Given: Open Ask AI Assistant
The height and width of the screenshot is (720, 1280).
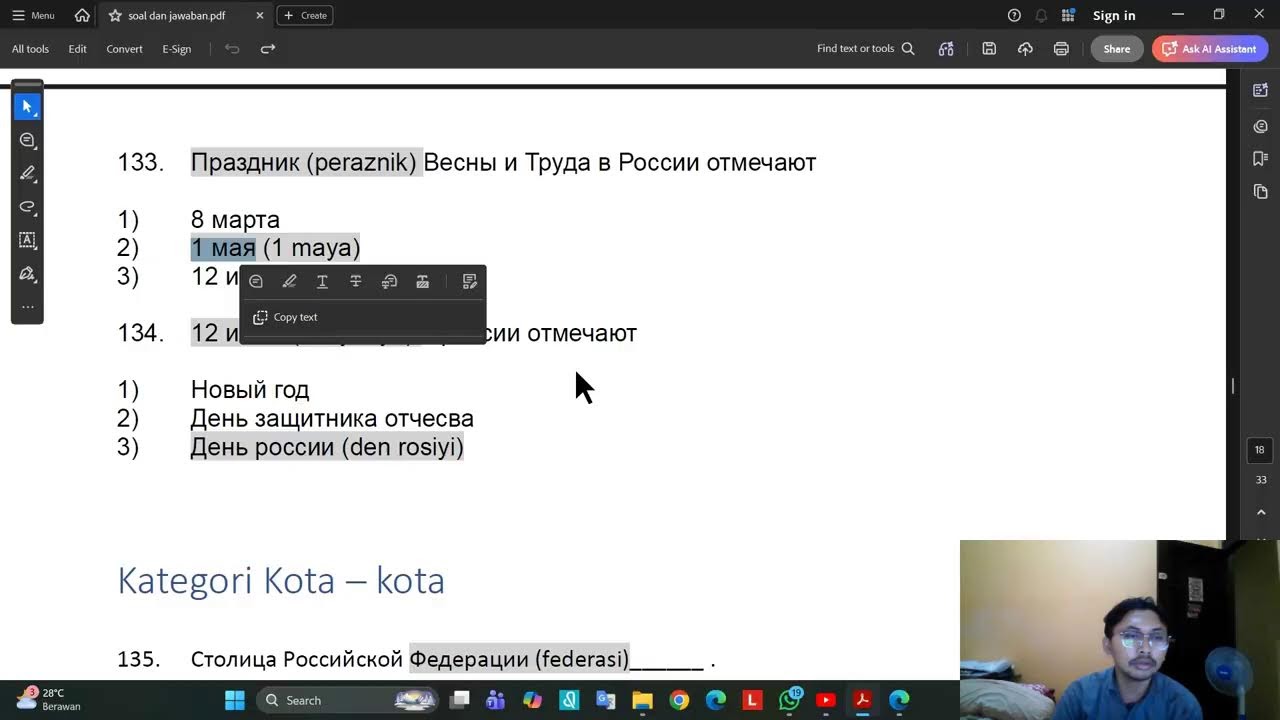Looking at the screenshot, I should pyautogui.click(x=1210, y=49).
